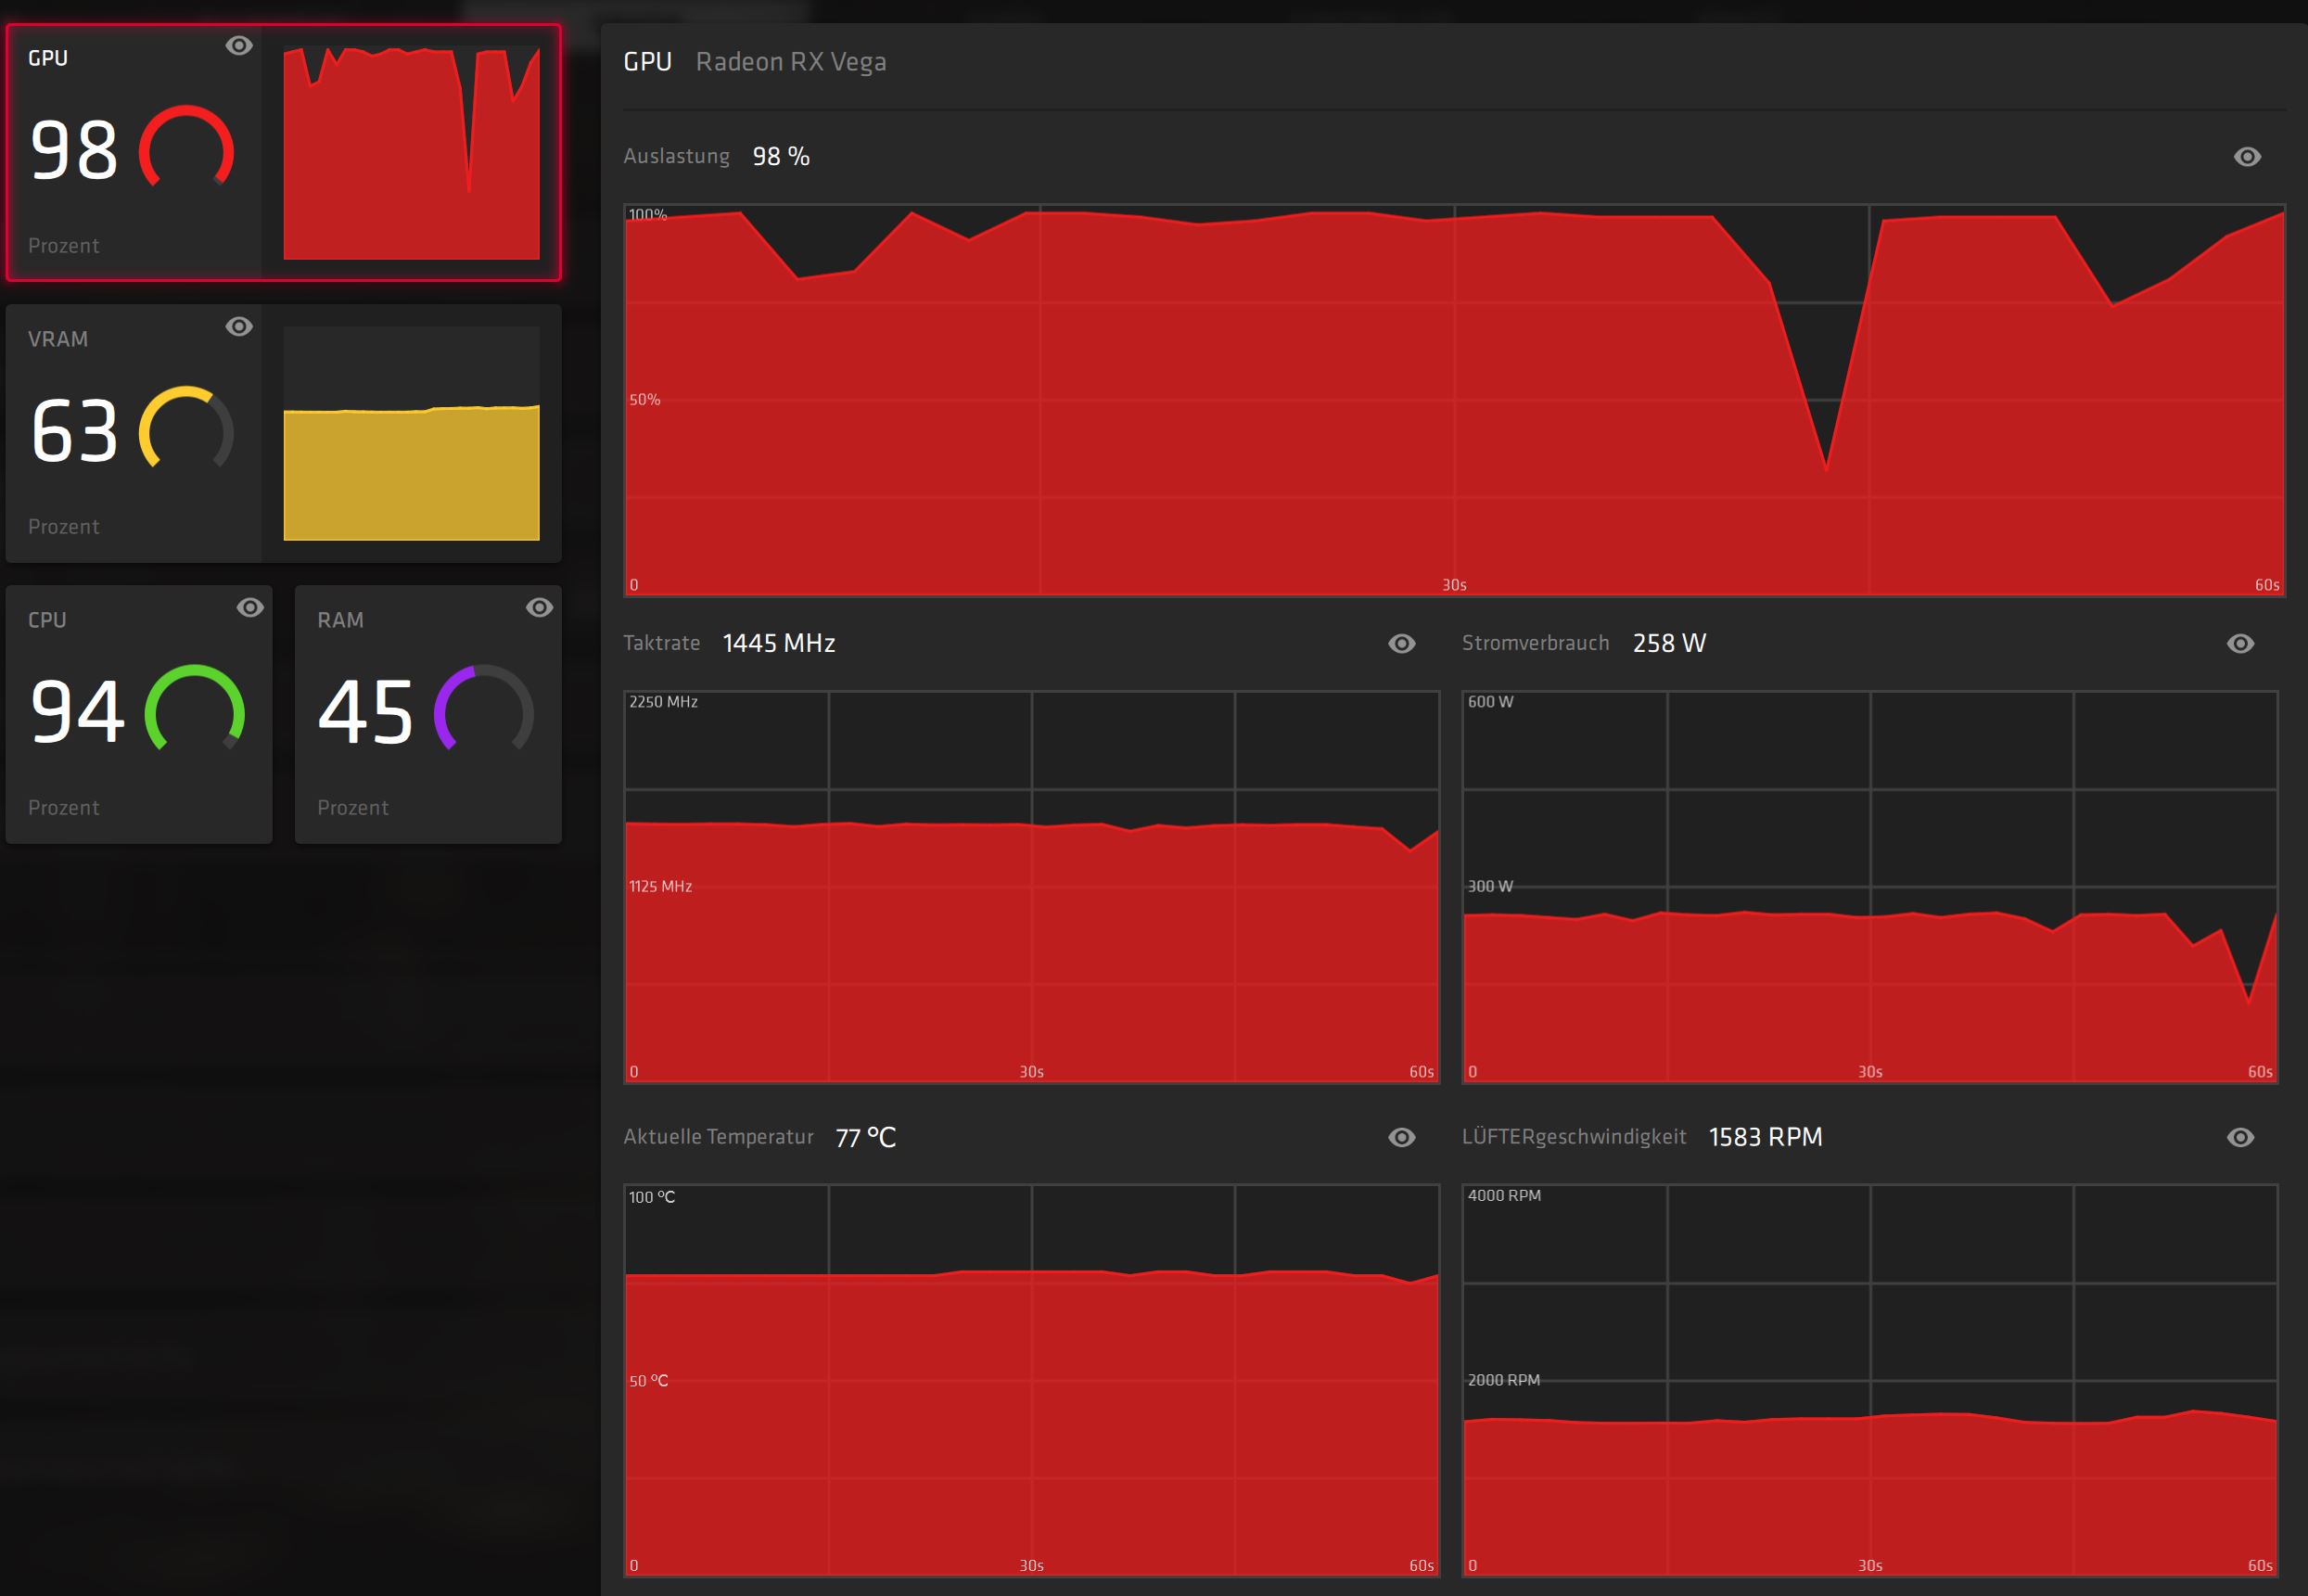
Task: Hide the Stromverbrauch graph via eye icon
Action: [x=2240, y=644]
